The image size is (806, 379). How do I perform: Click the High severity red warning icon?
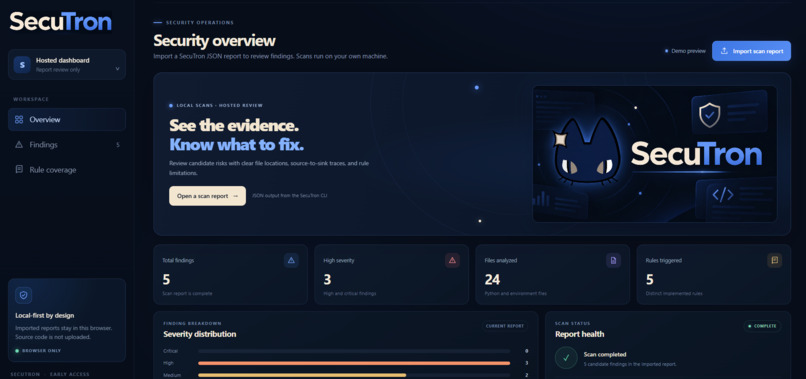pyautogui.click(x=452, y=260)
